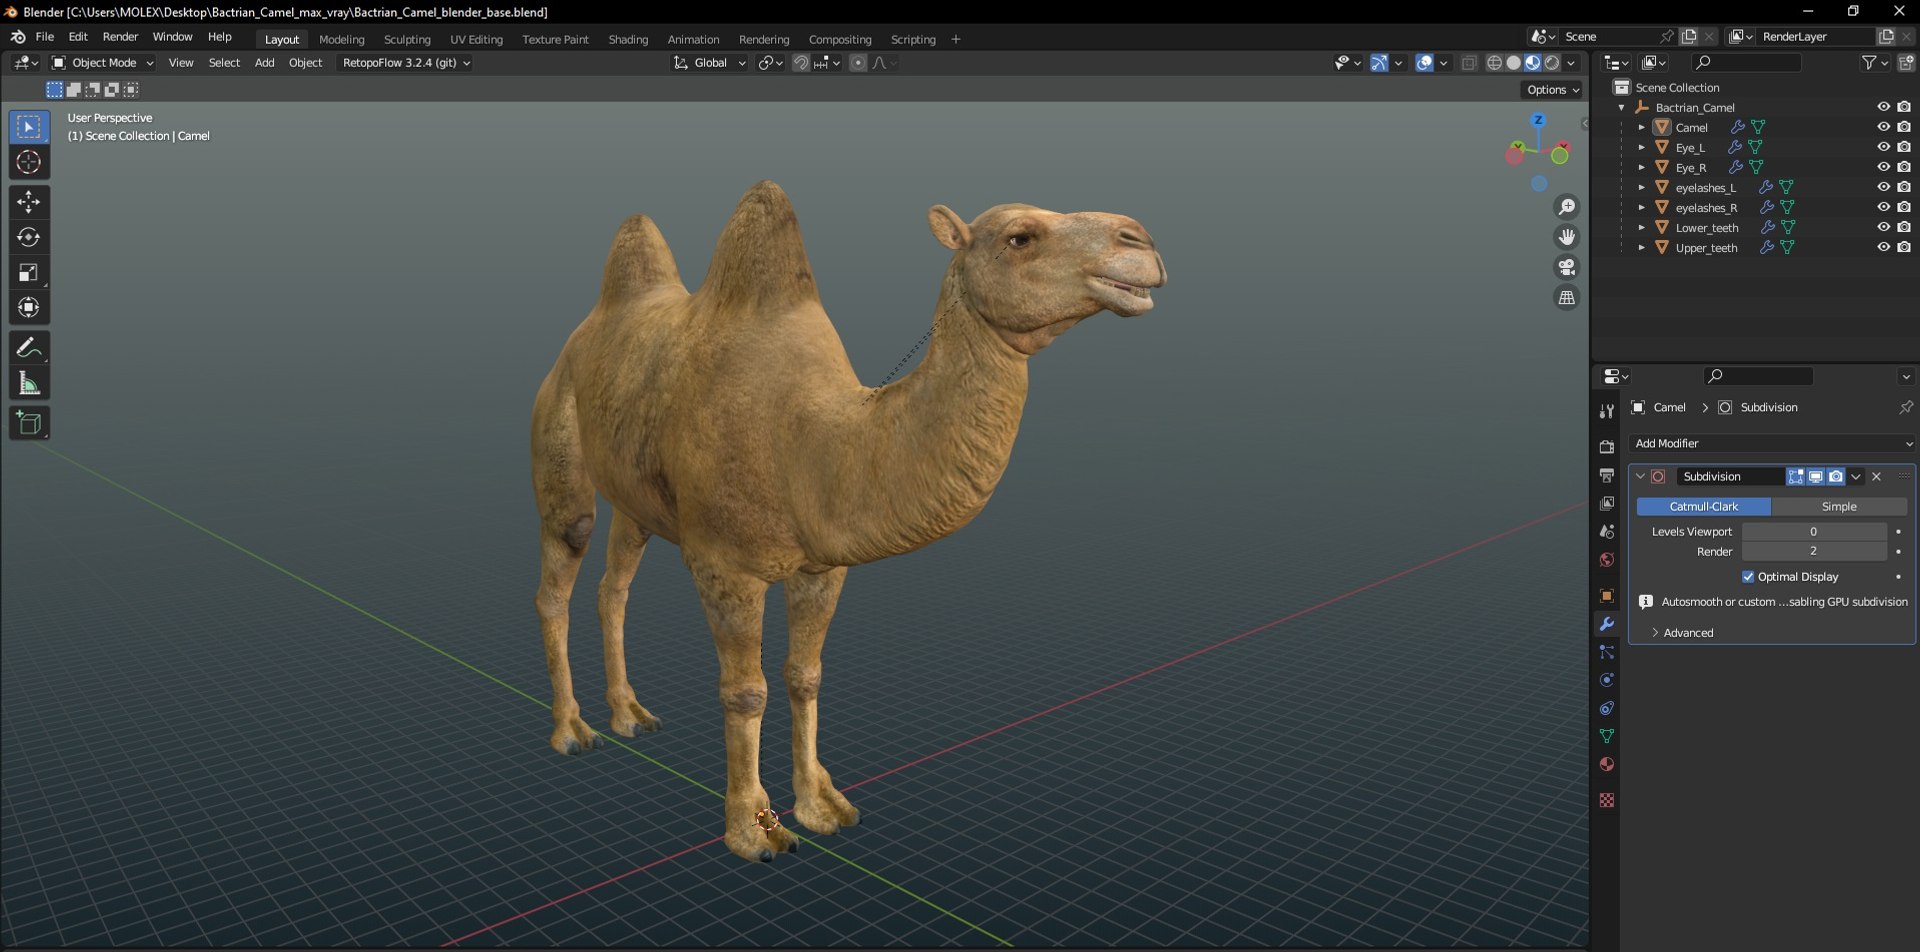Open the Tool properties tab
The width and height of the screenshot is (1920, 952).
[x=1606, y=411]
